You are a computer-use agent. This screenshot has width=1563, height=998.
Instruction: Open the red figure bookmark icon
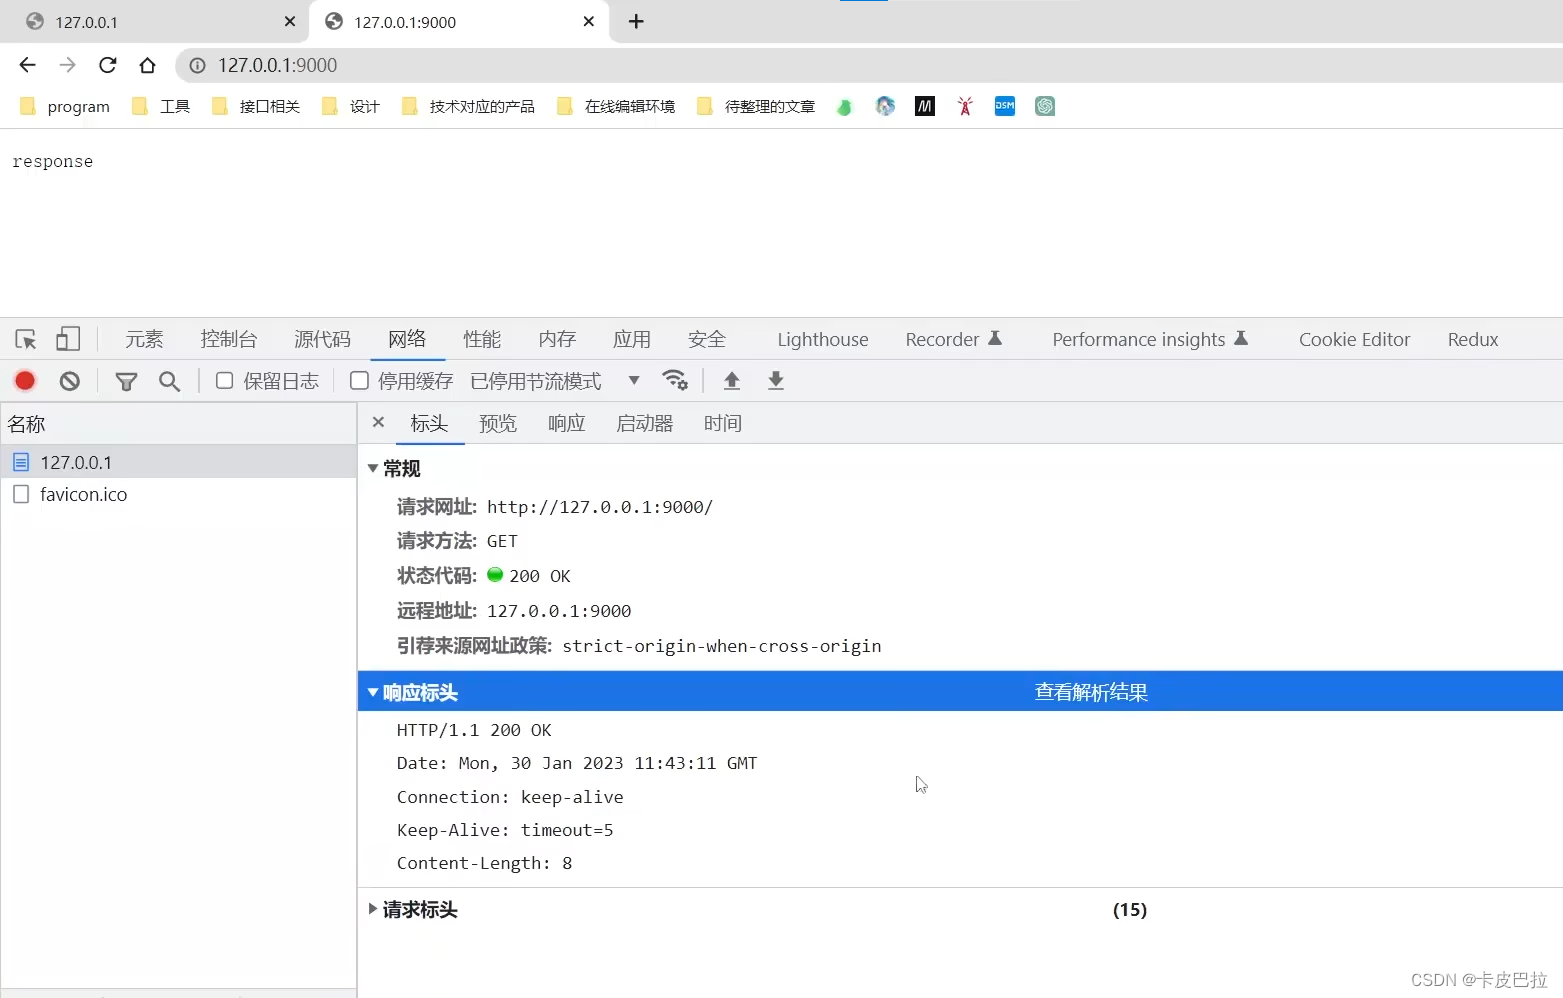pos(965,106)
